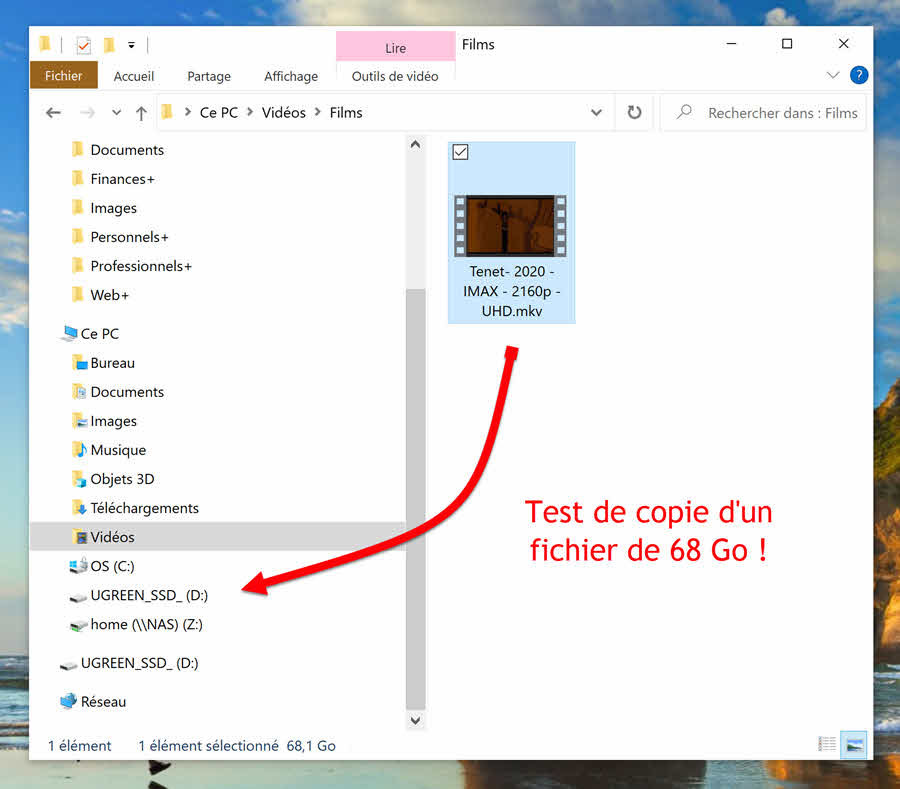Viewport: 900px width, 789px height.
Task: Click the folder icon in address bar
Action: (x=168, y=112)
